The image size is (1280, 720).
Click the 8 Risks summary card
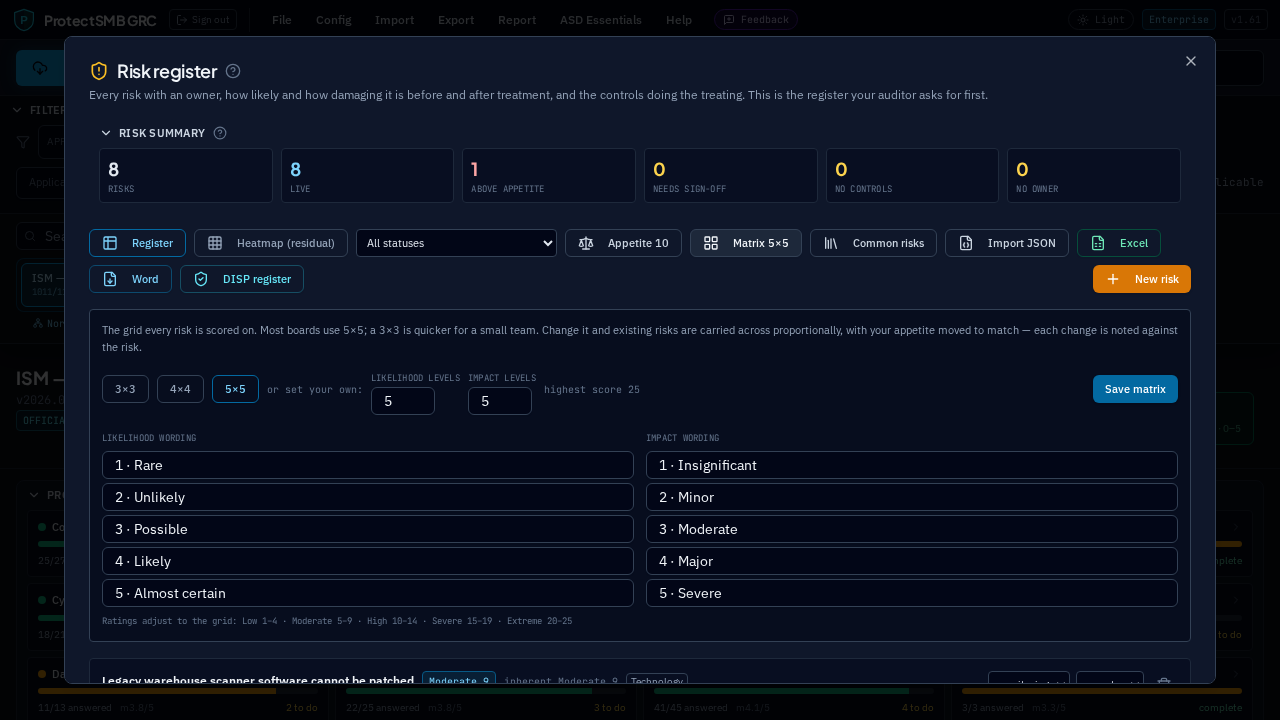pyautogui.click(x=186, y=176)
